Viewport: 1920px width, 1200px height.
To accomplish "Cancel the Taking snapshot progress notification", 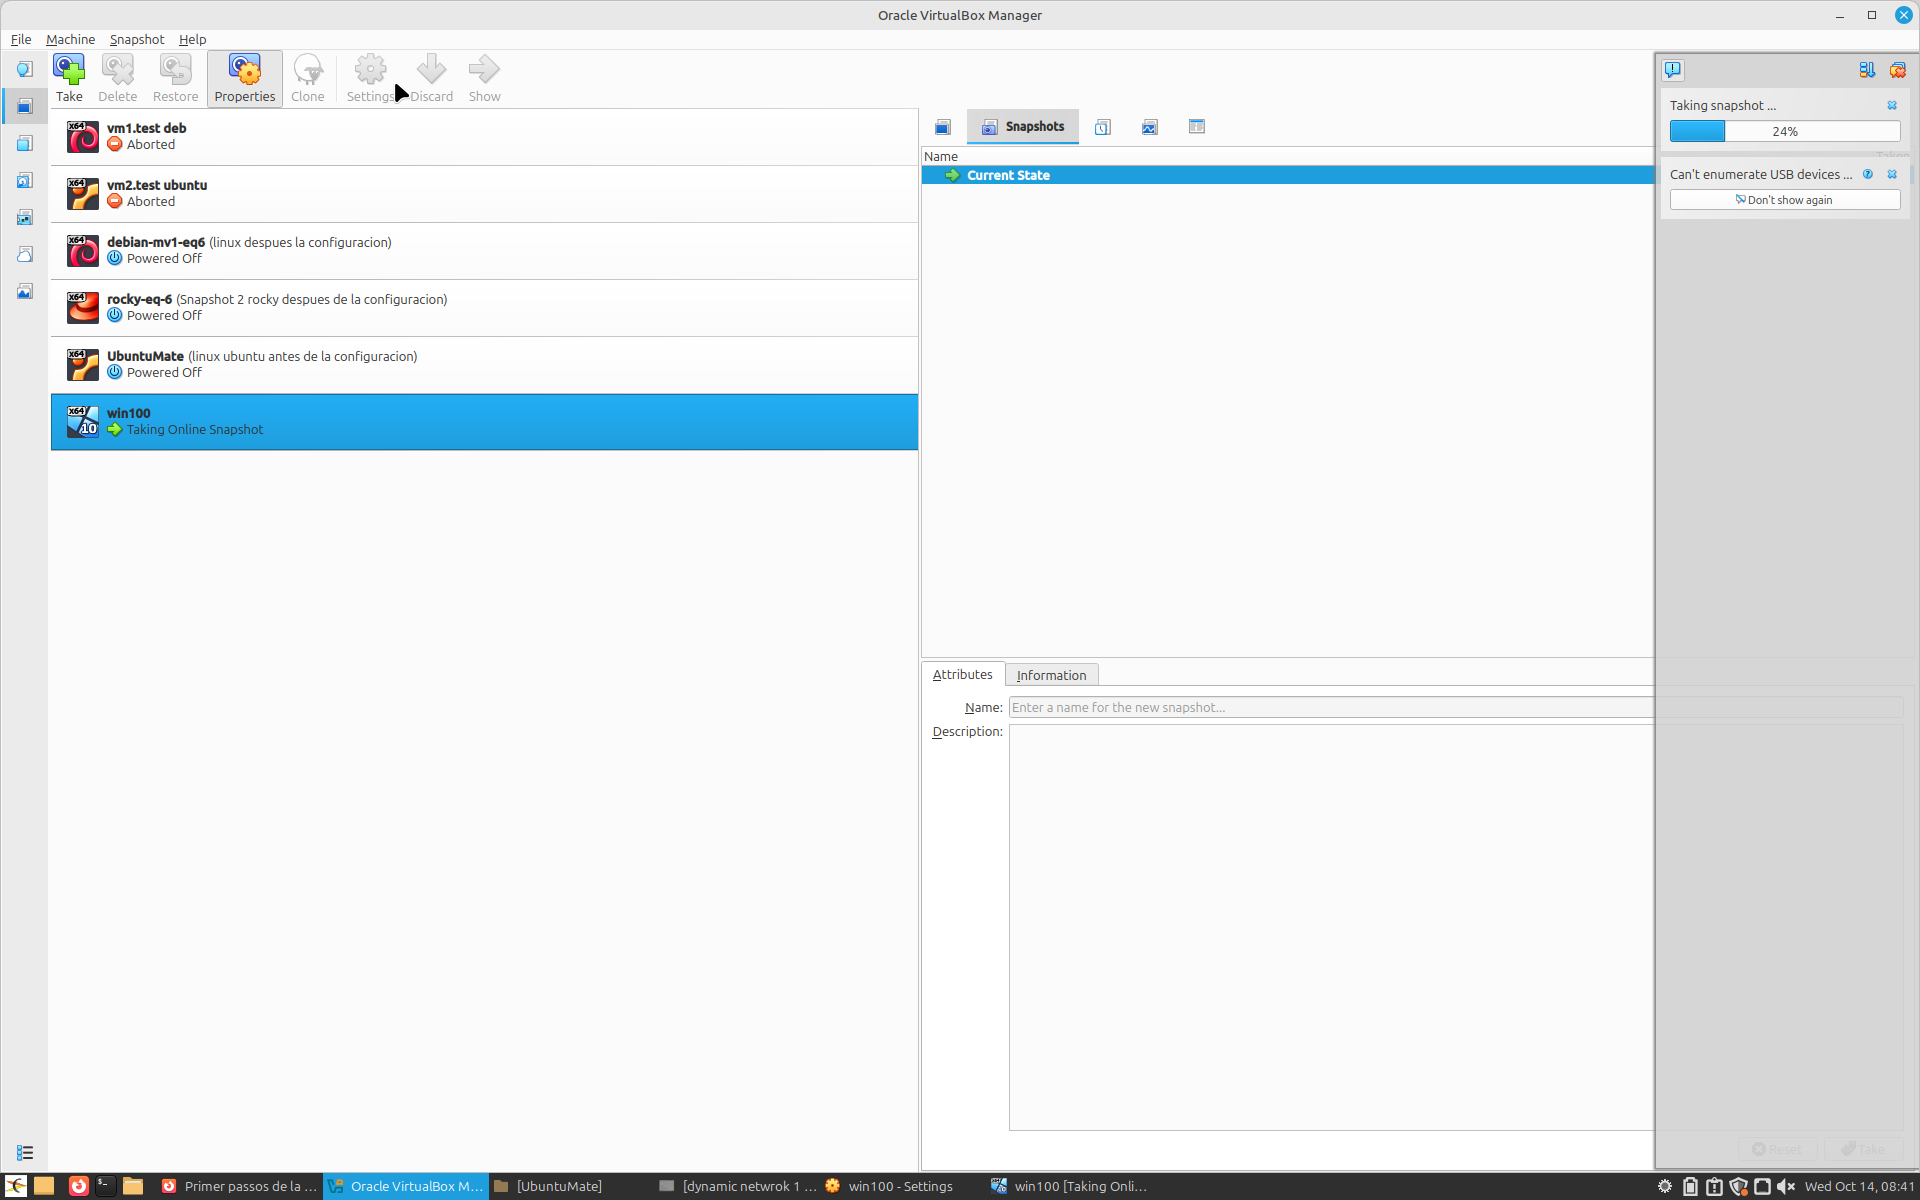I will 1892,105.
